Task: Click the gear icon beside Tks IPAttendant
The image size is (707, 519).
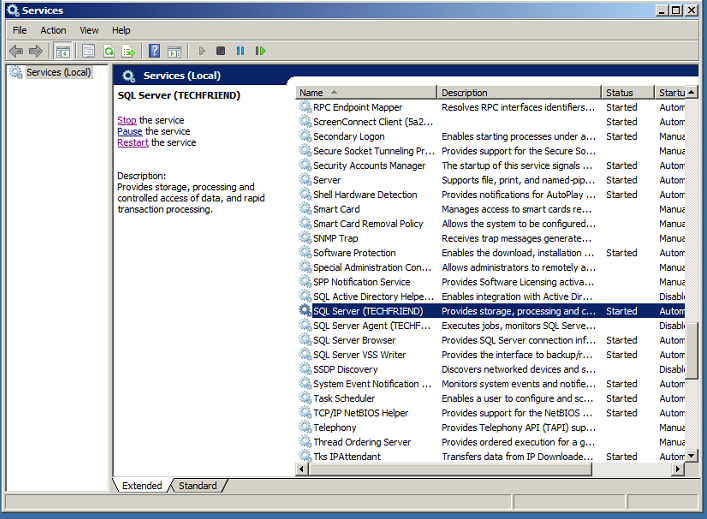Action: (305, 456)
